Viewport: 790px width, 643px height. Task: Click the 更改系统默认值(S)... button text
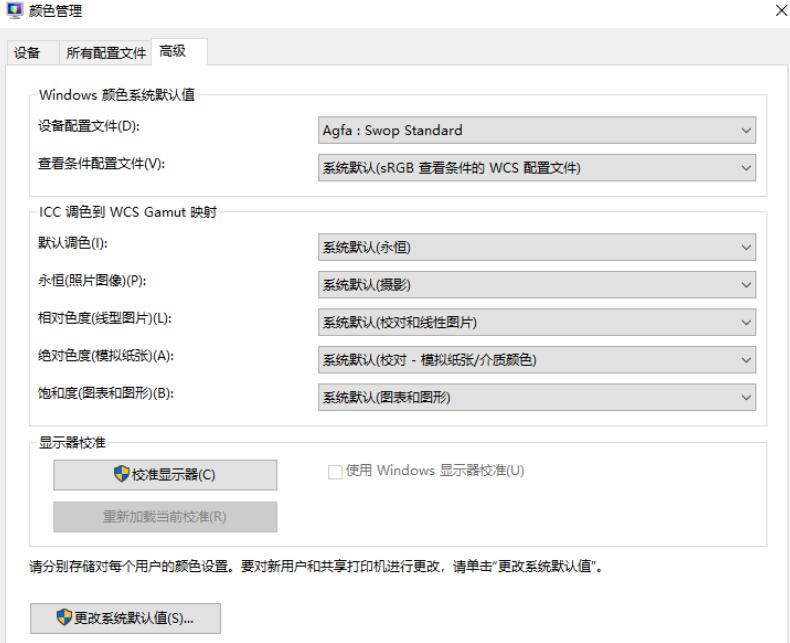click(133, 618)
